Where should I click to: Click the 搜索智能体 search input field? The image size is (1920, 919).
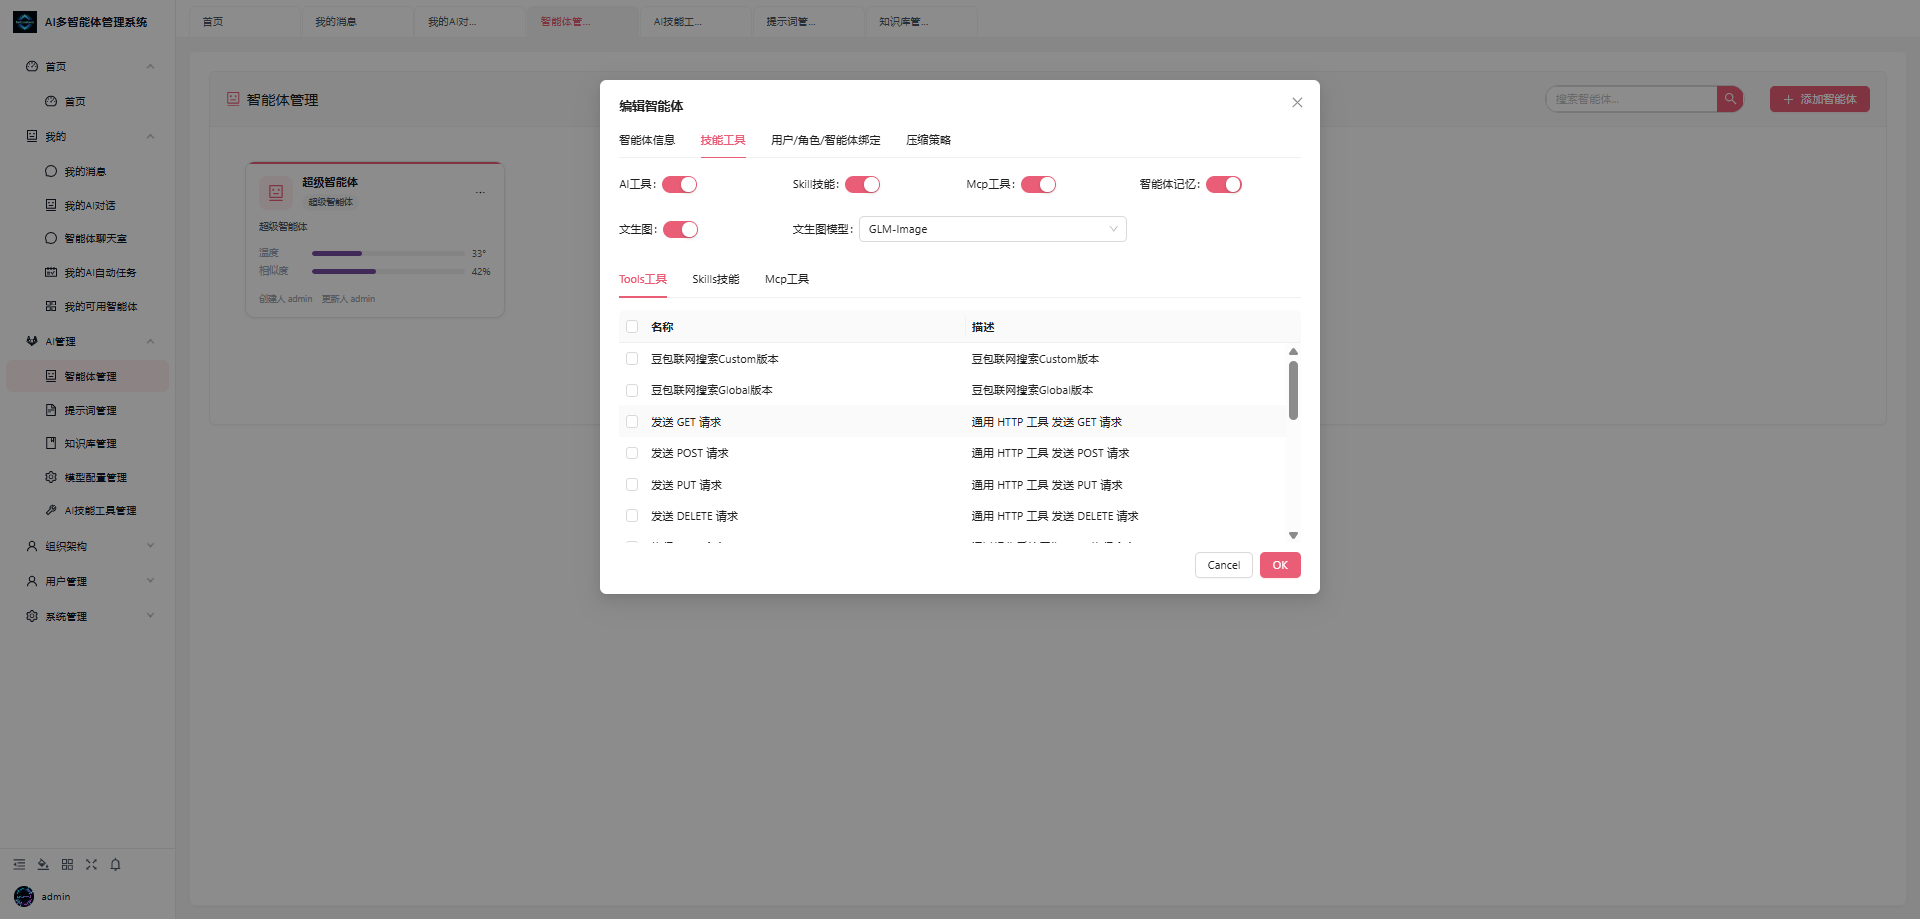click(1631, 99)
